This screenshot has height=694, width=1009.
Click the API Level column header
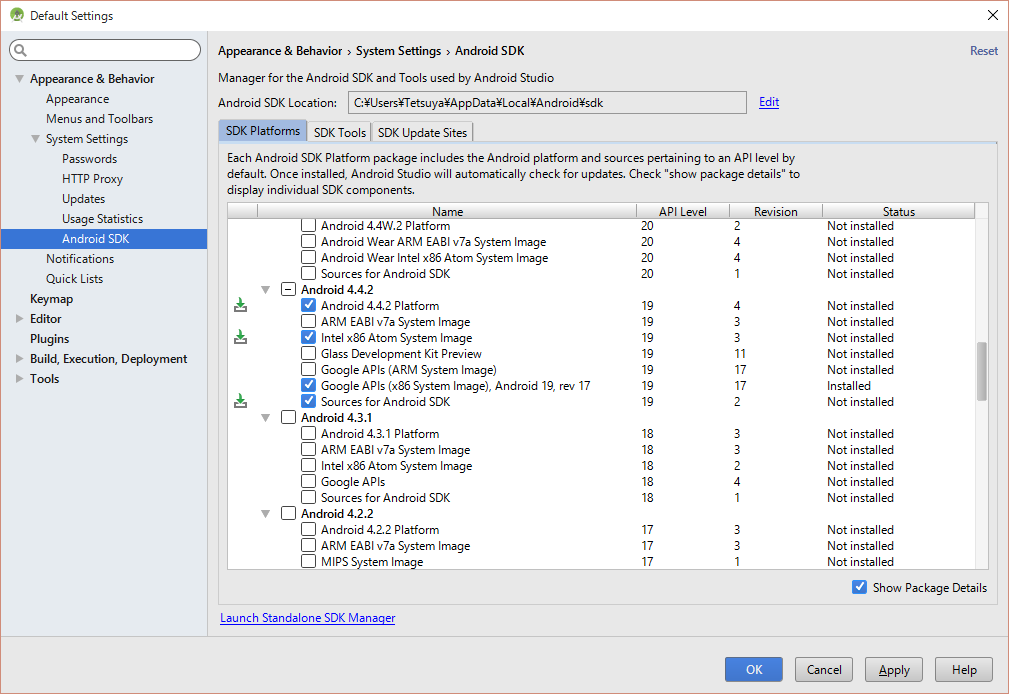pos(683,211)
